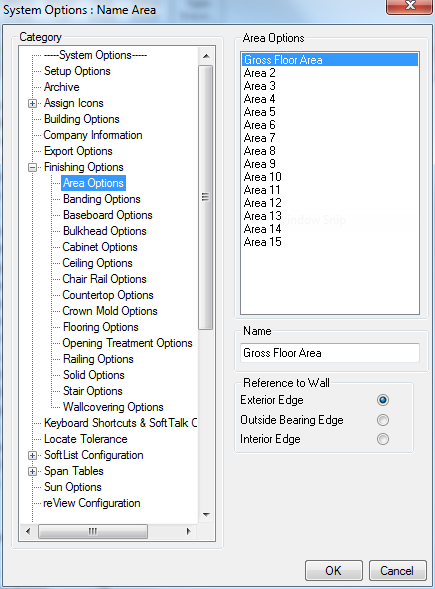The height and width of the screenshot is (589, 435).
Task: Select the Outside Bearing Edge radio button
Action: tap(383, 420)
